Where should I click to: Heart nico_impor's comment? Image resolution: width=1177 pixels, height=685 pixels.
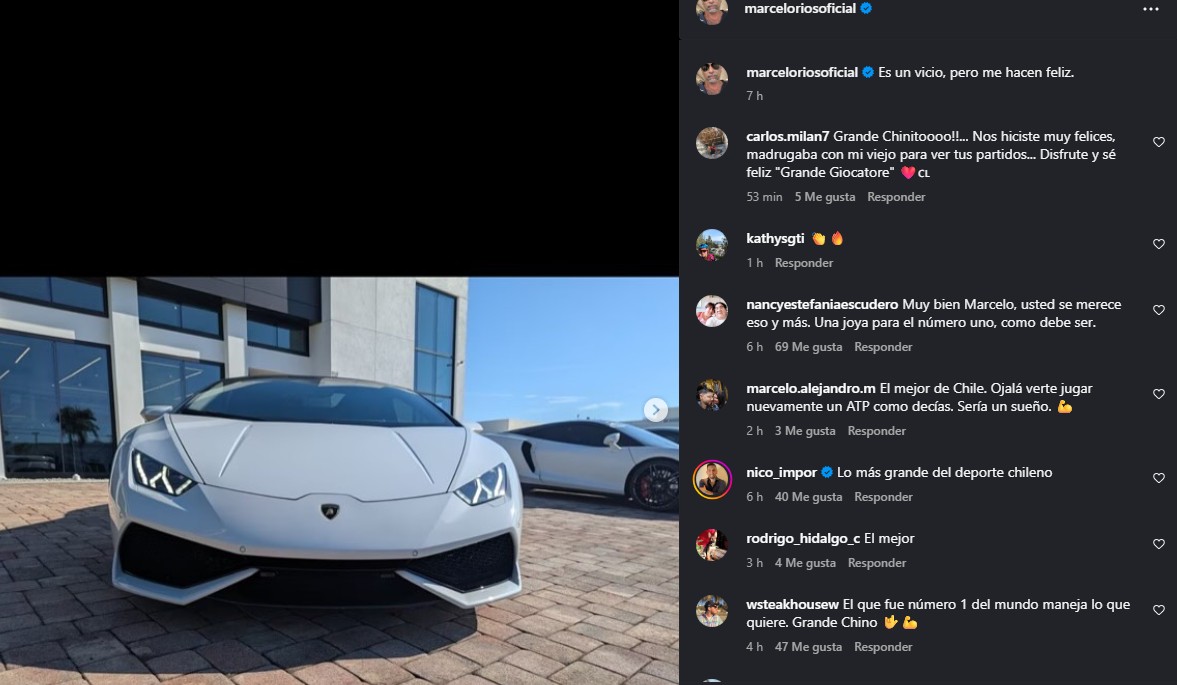(x=1159, y=478)
